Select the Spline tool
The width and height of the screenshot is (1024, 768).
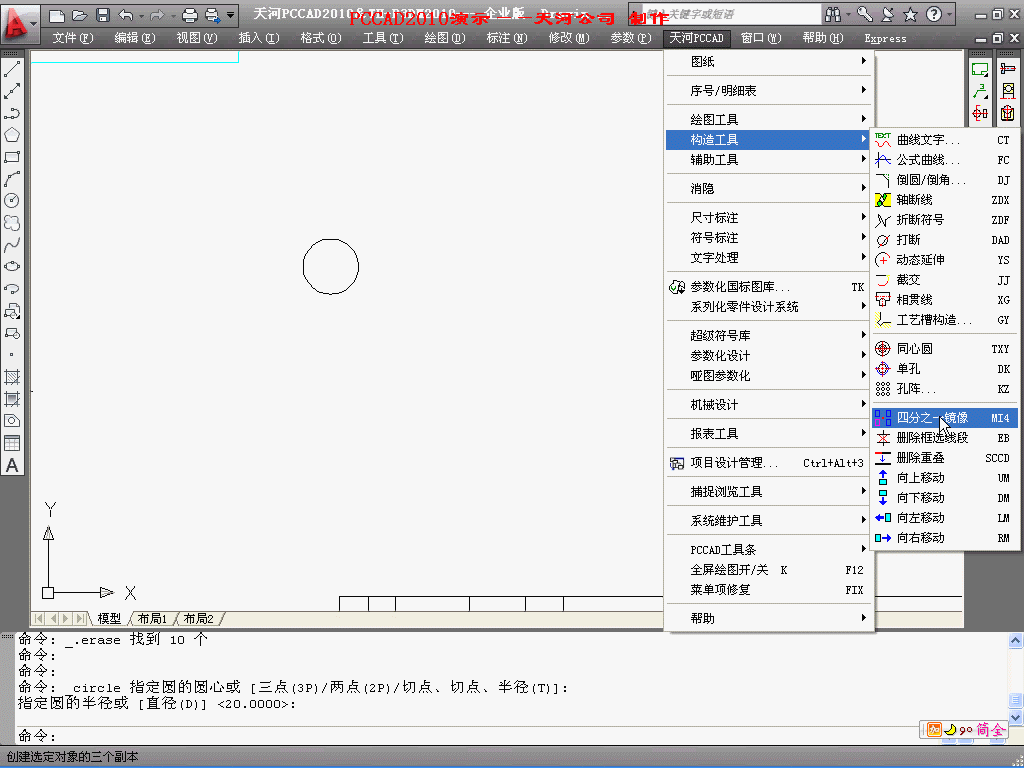12,245
